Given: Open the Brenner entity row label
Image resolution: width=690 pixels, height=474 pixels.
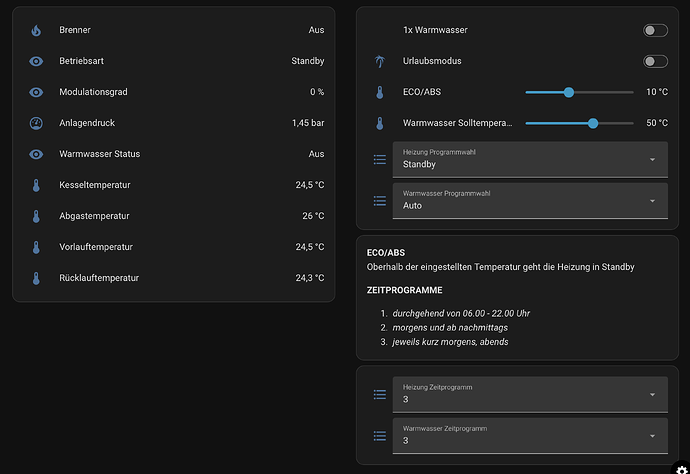Looking at the screenshot, I should [75, 30].
